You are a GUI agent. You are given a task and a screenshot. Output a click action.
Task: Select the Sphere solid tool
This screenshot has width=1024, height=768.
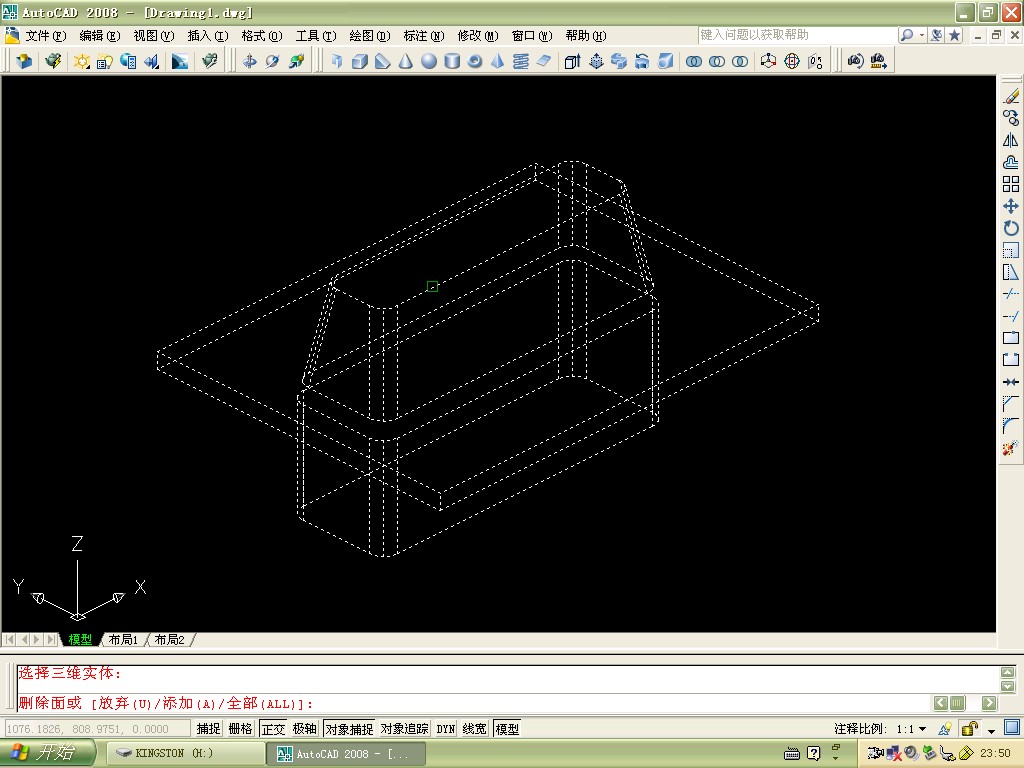coord(429,61)
